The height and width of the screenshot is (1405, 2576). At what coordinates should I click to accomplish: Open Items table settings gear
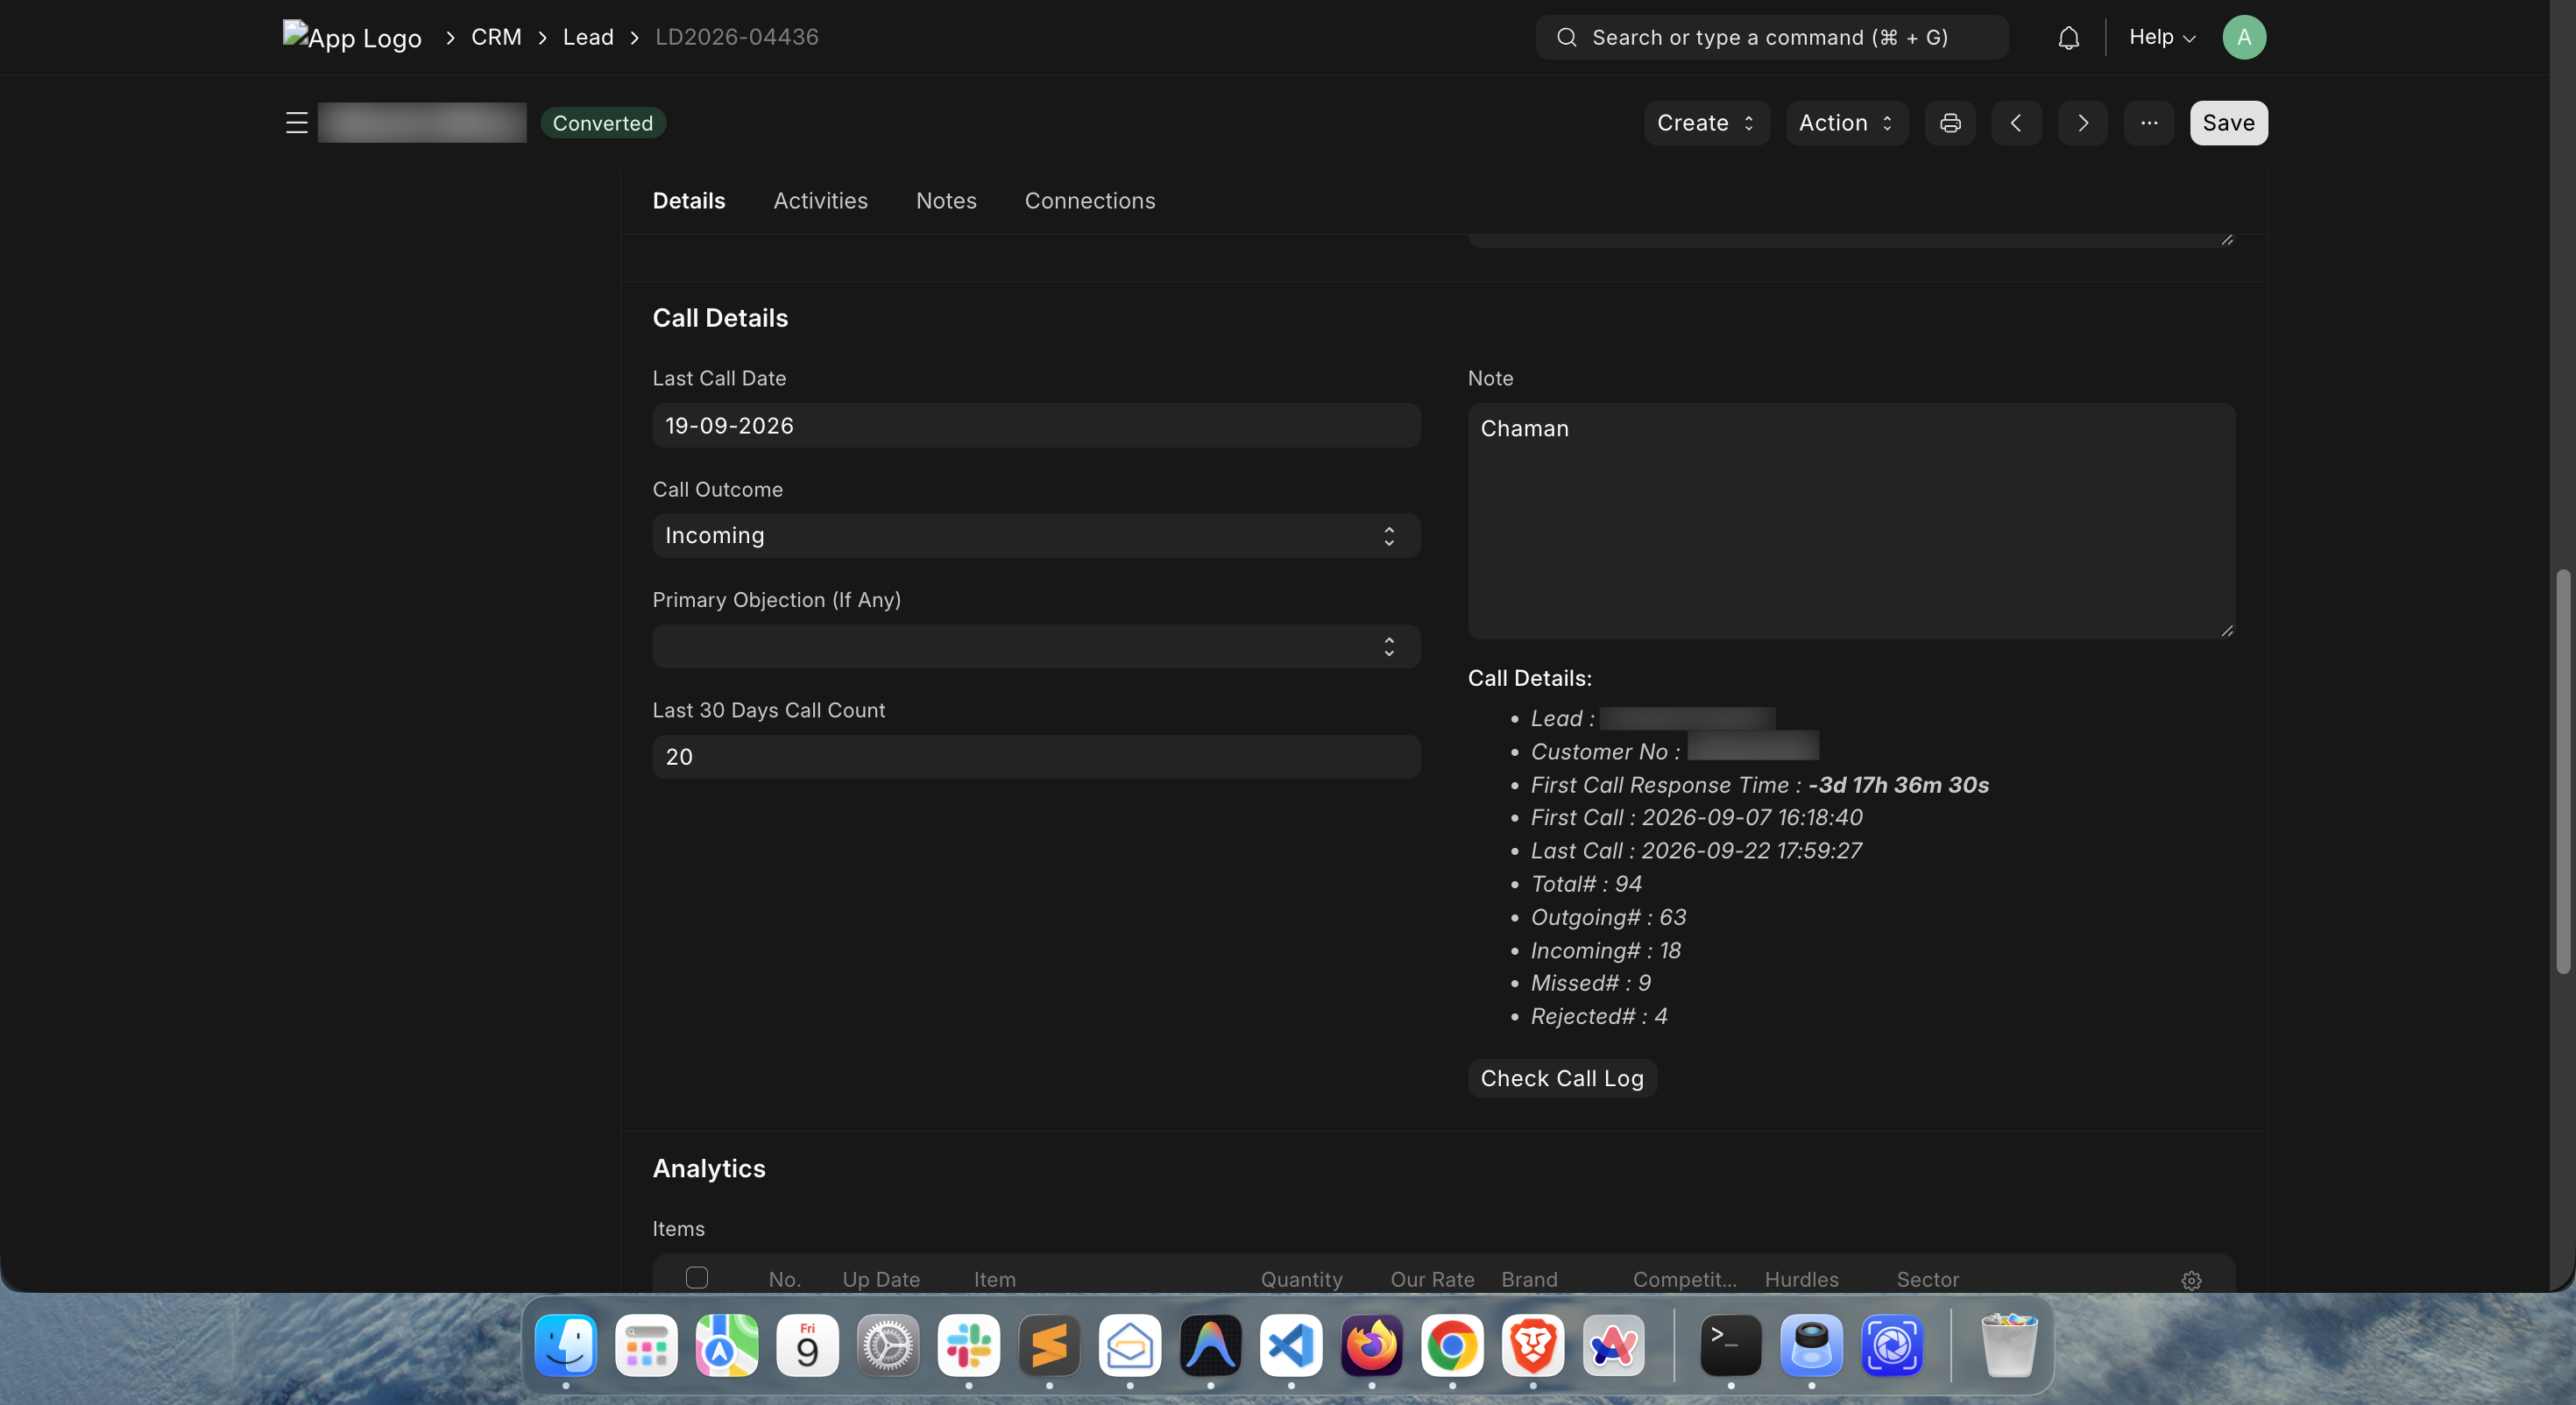click(x=2190, y=1280)
